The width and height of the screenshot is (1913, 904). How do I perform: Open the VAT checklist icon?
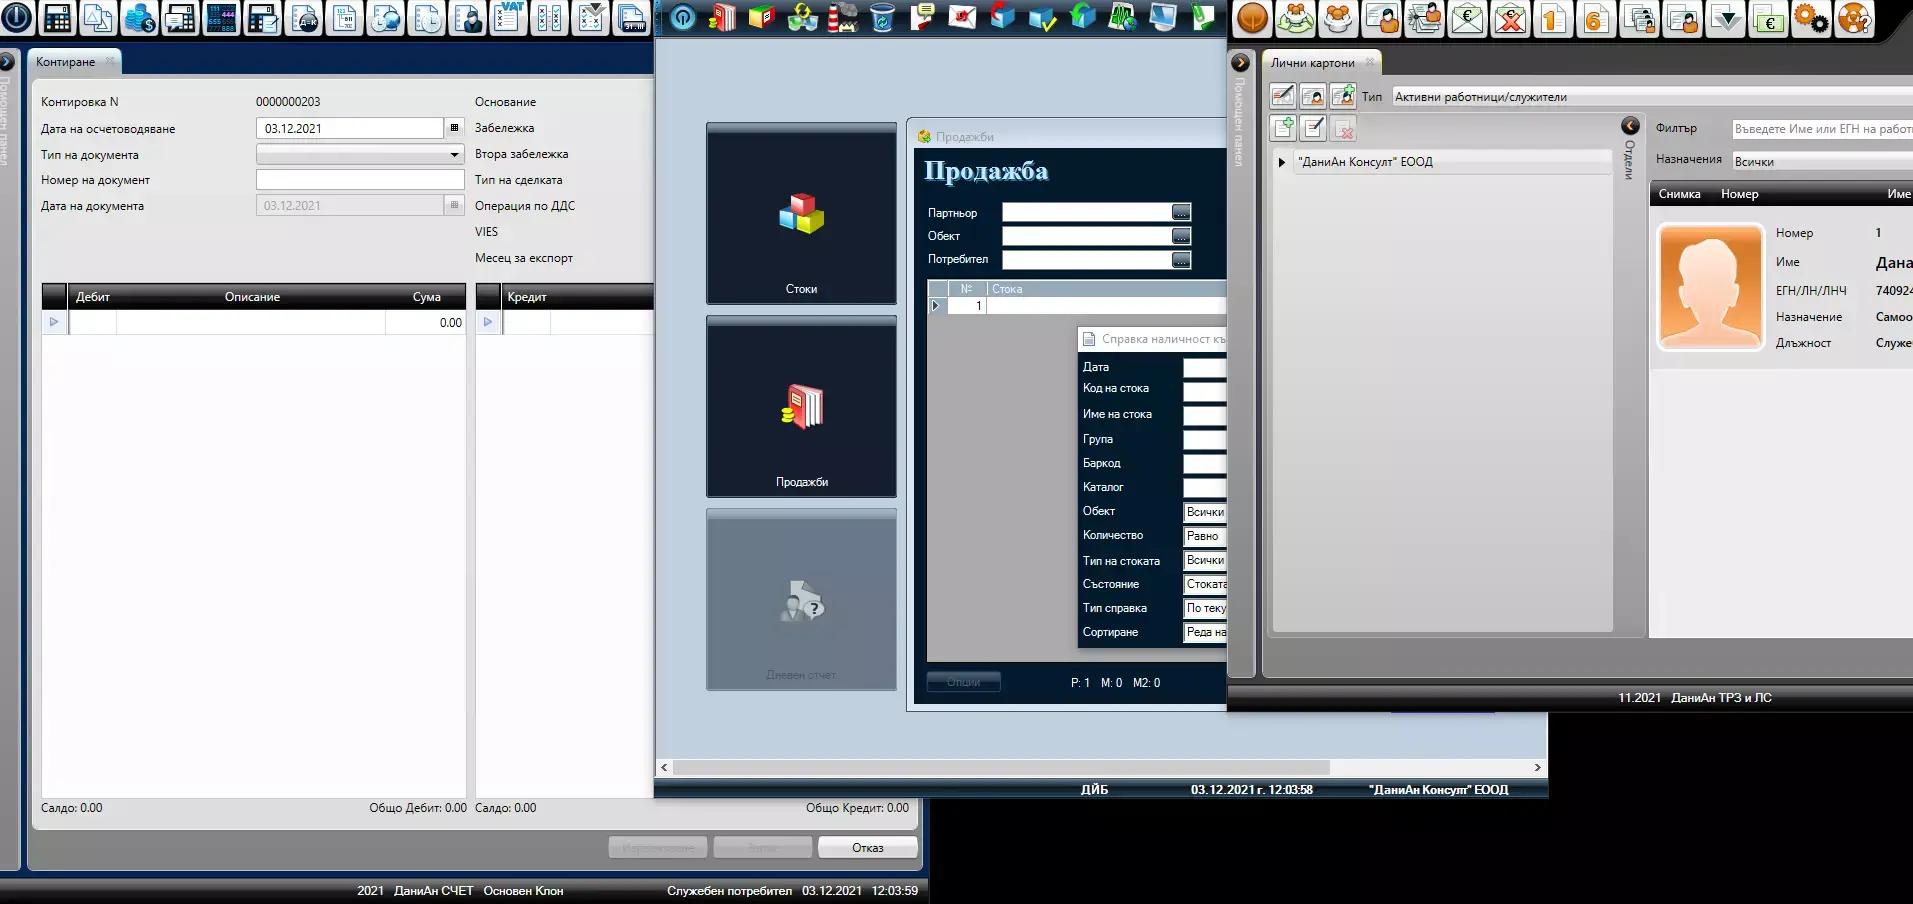click(x=509, y=17)
